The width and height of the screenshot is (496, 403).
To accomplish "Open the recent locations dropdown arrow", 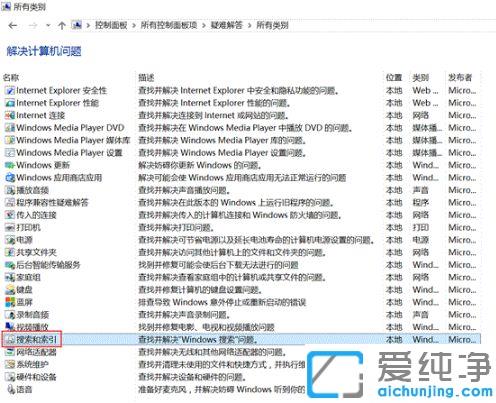I will point(48,25).
